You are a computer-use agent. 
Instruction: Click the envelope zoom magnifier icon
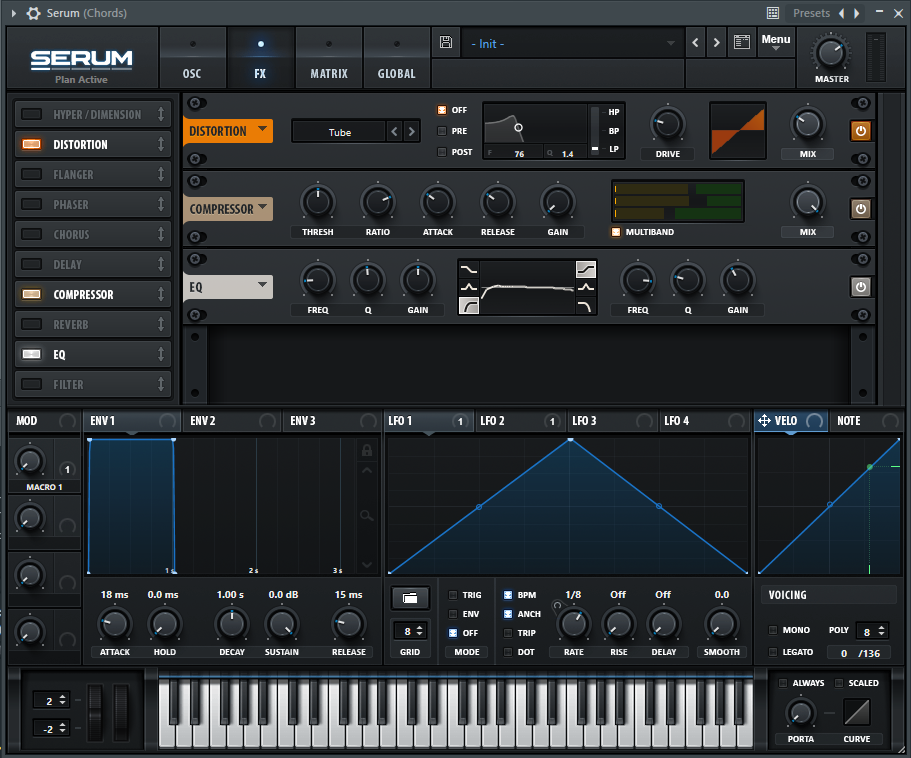pos(367,515)
